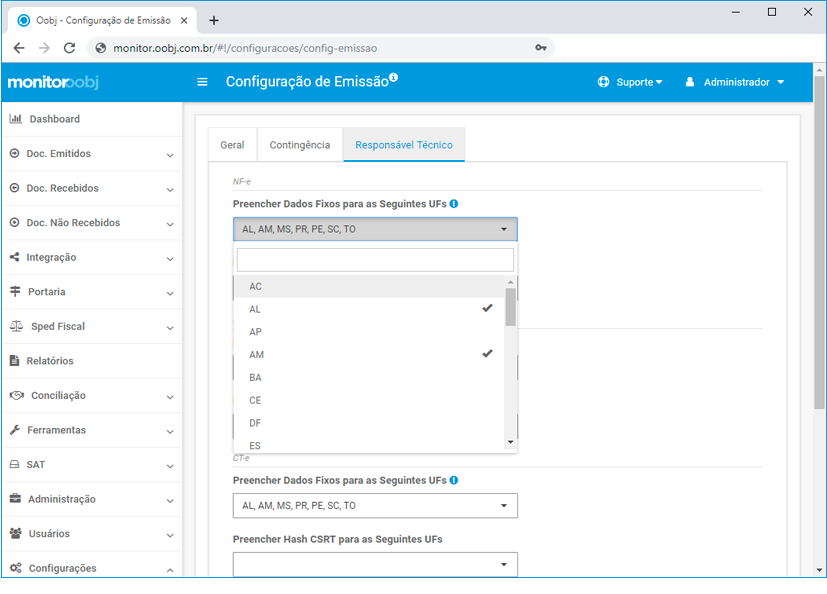Click the browser forward arrow
This screenshot has height=594, width=827.
point(44,48)
